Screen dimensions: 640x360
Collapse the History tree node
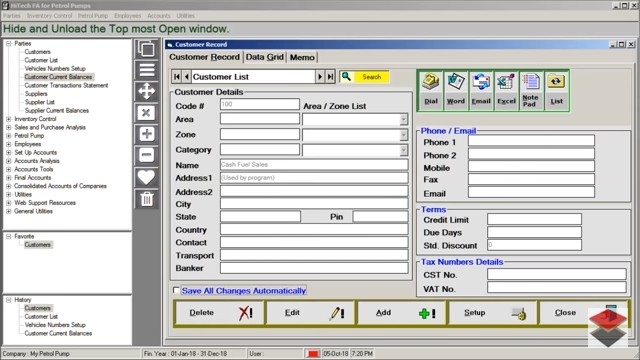click(9, 300)
